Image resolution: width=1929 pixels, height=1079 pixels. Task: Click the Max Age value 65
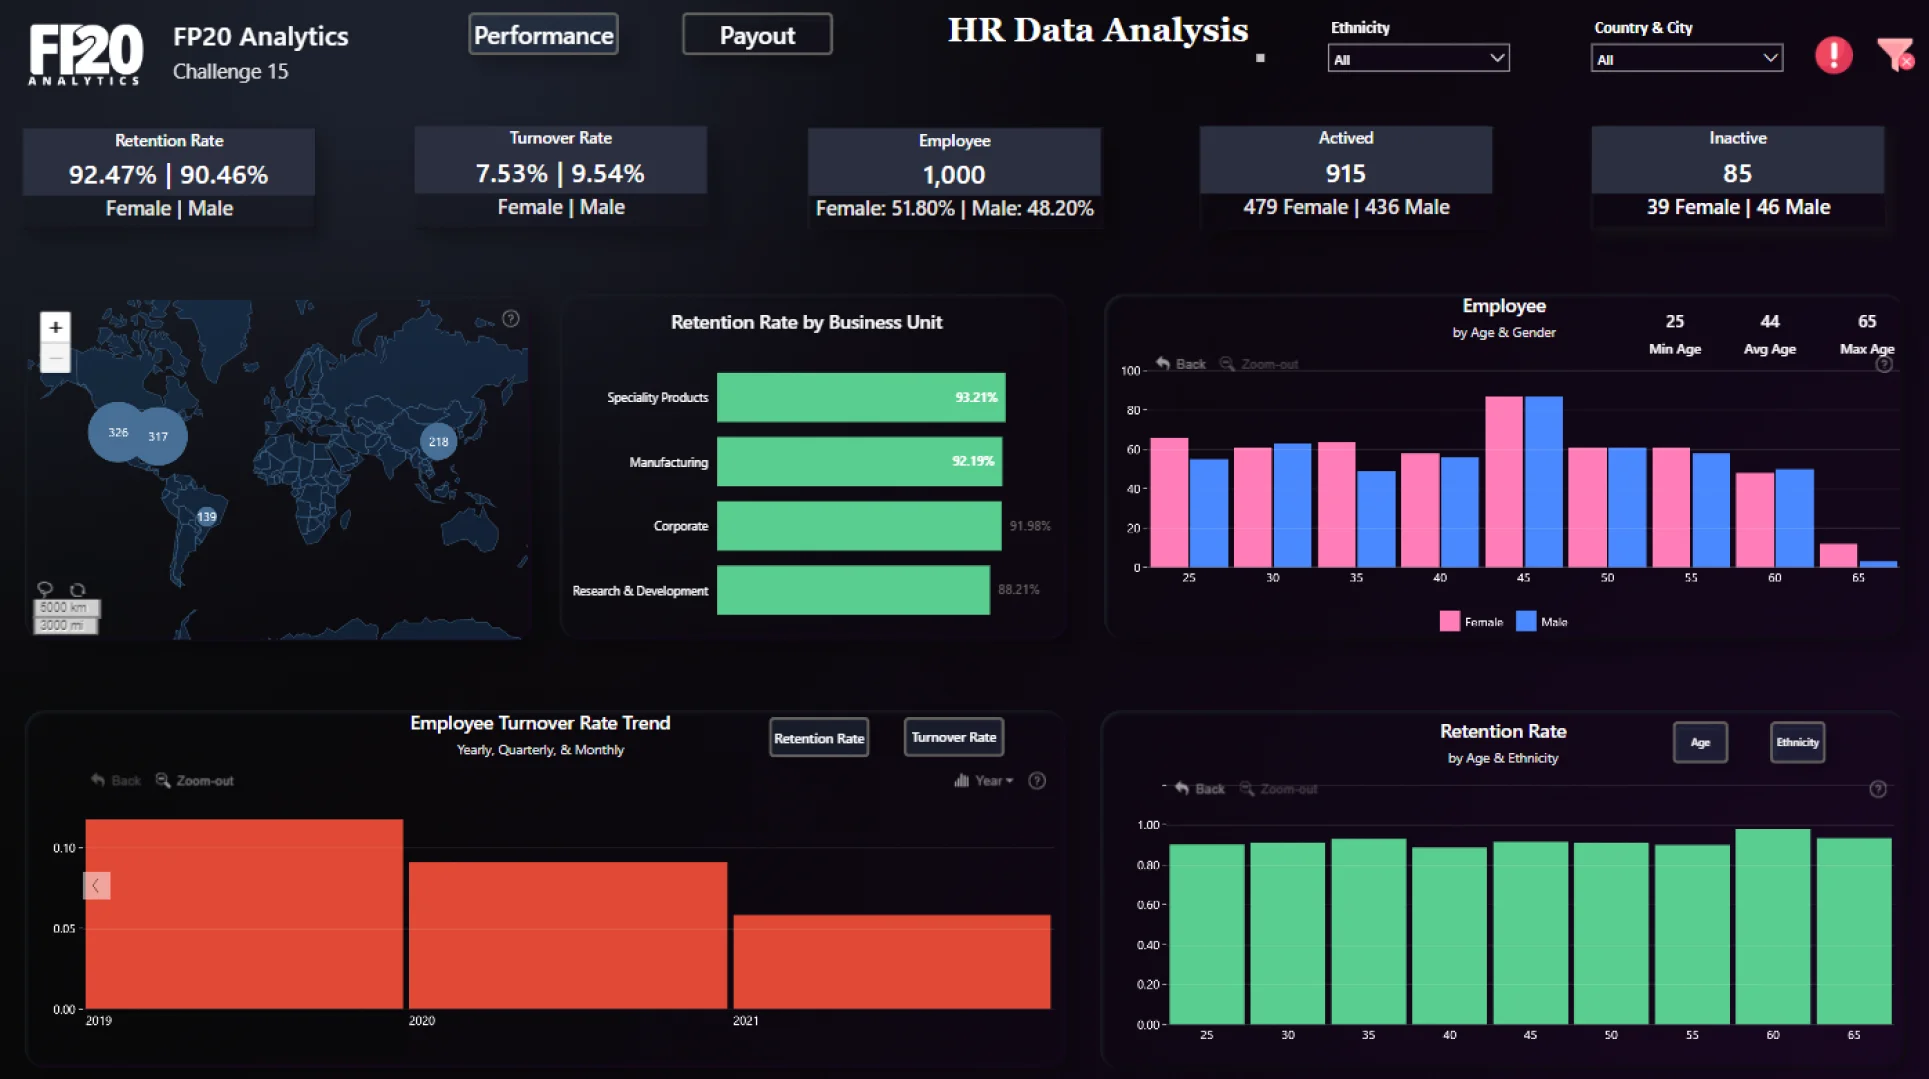pos(1866,321)
